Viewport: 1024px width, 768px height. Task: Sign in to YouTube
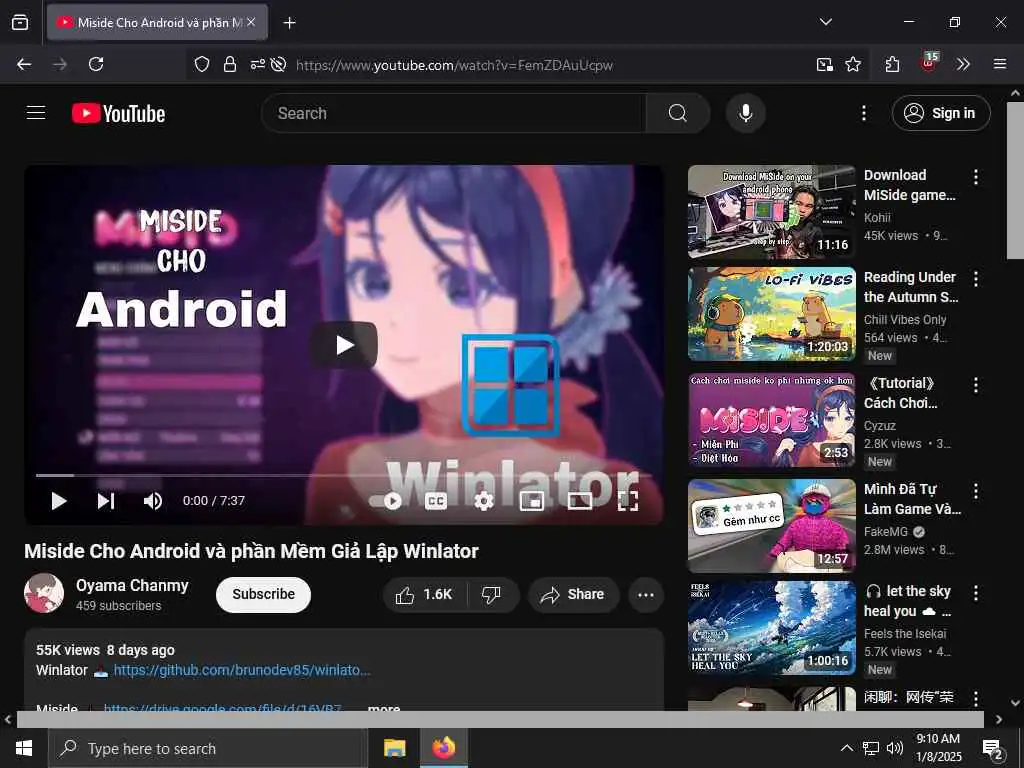coord(941,113)
